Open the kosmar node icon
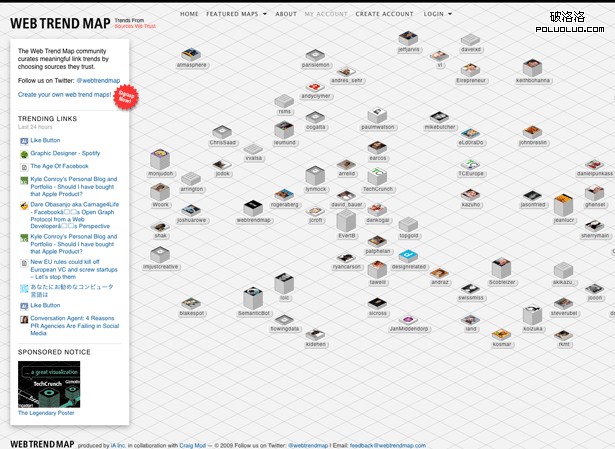 [x=502, y=333]
